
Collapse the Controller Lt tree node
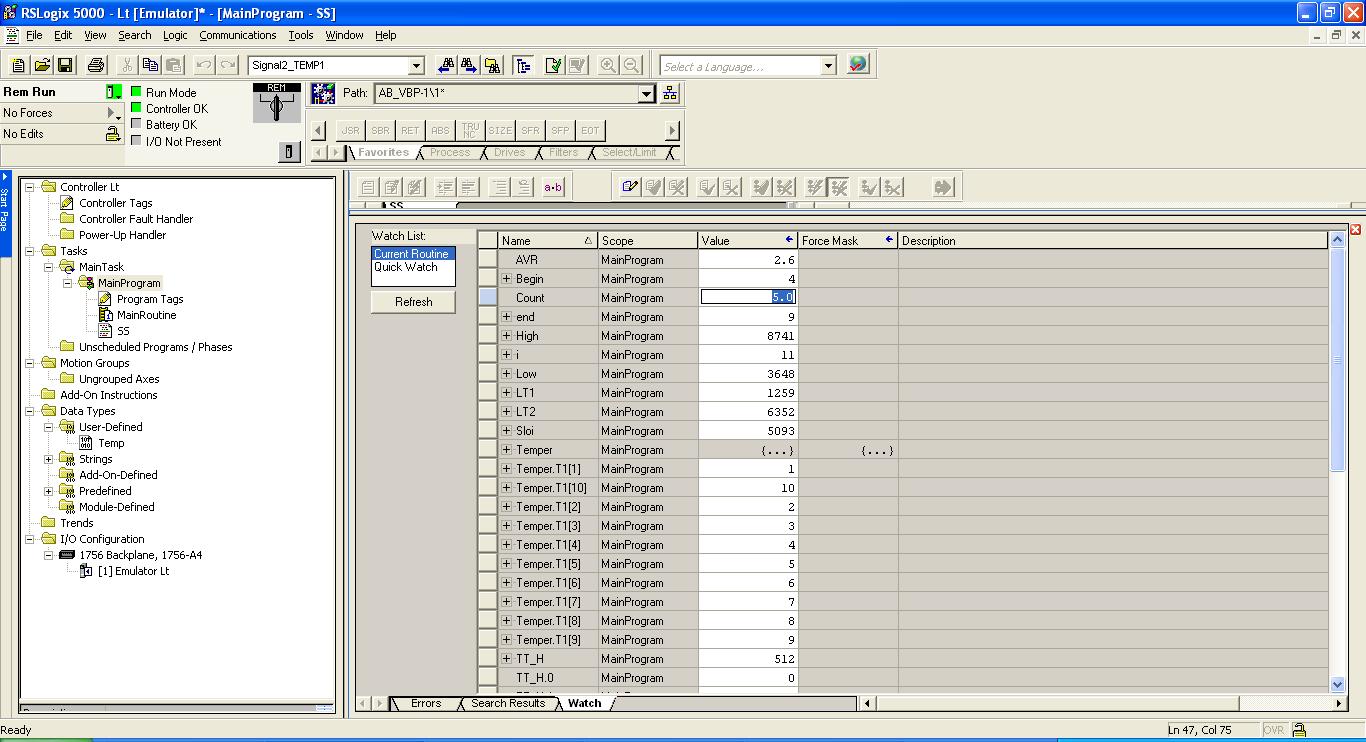pos(29,187)
